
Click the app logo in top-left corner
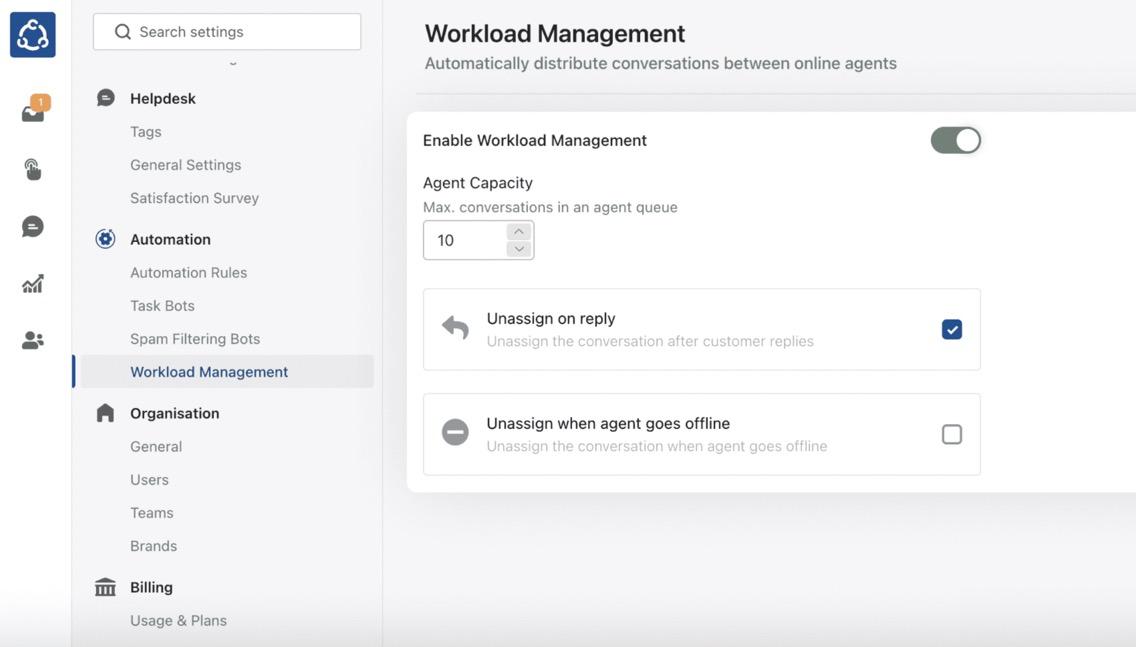click(32, 35)
